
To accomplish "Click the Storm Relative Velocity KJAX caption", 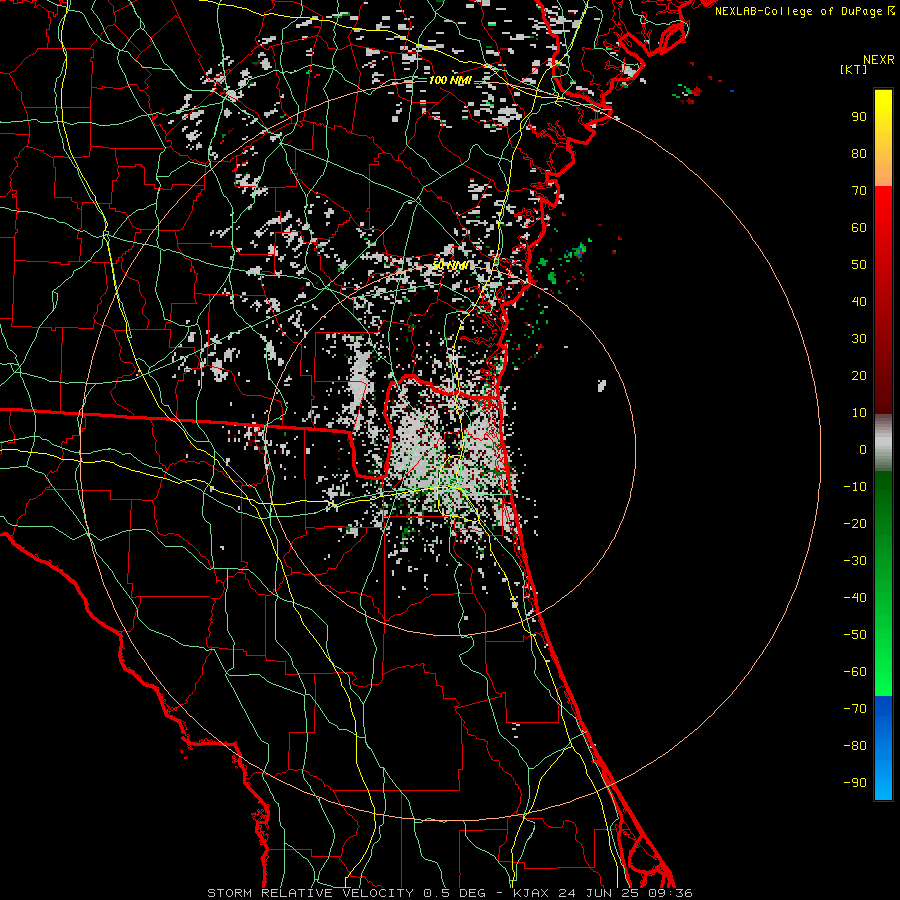I will (450, 893).
